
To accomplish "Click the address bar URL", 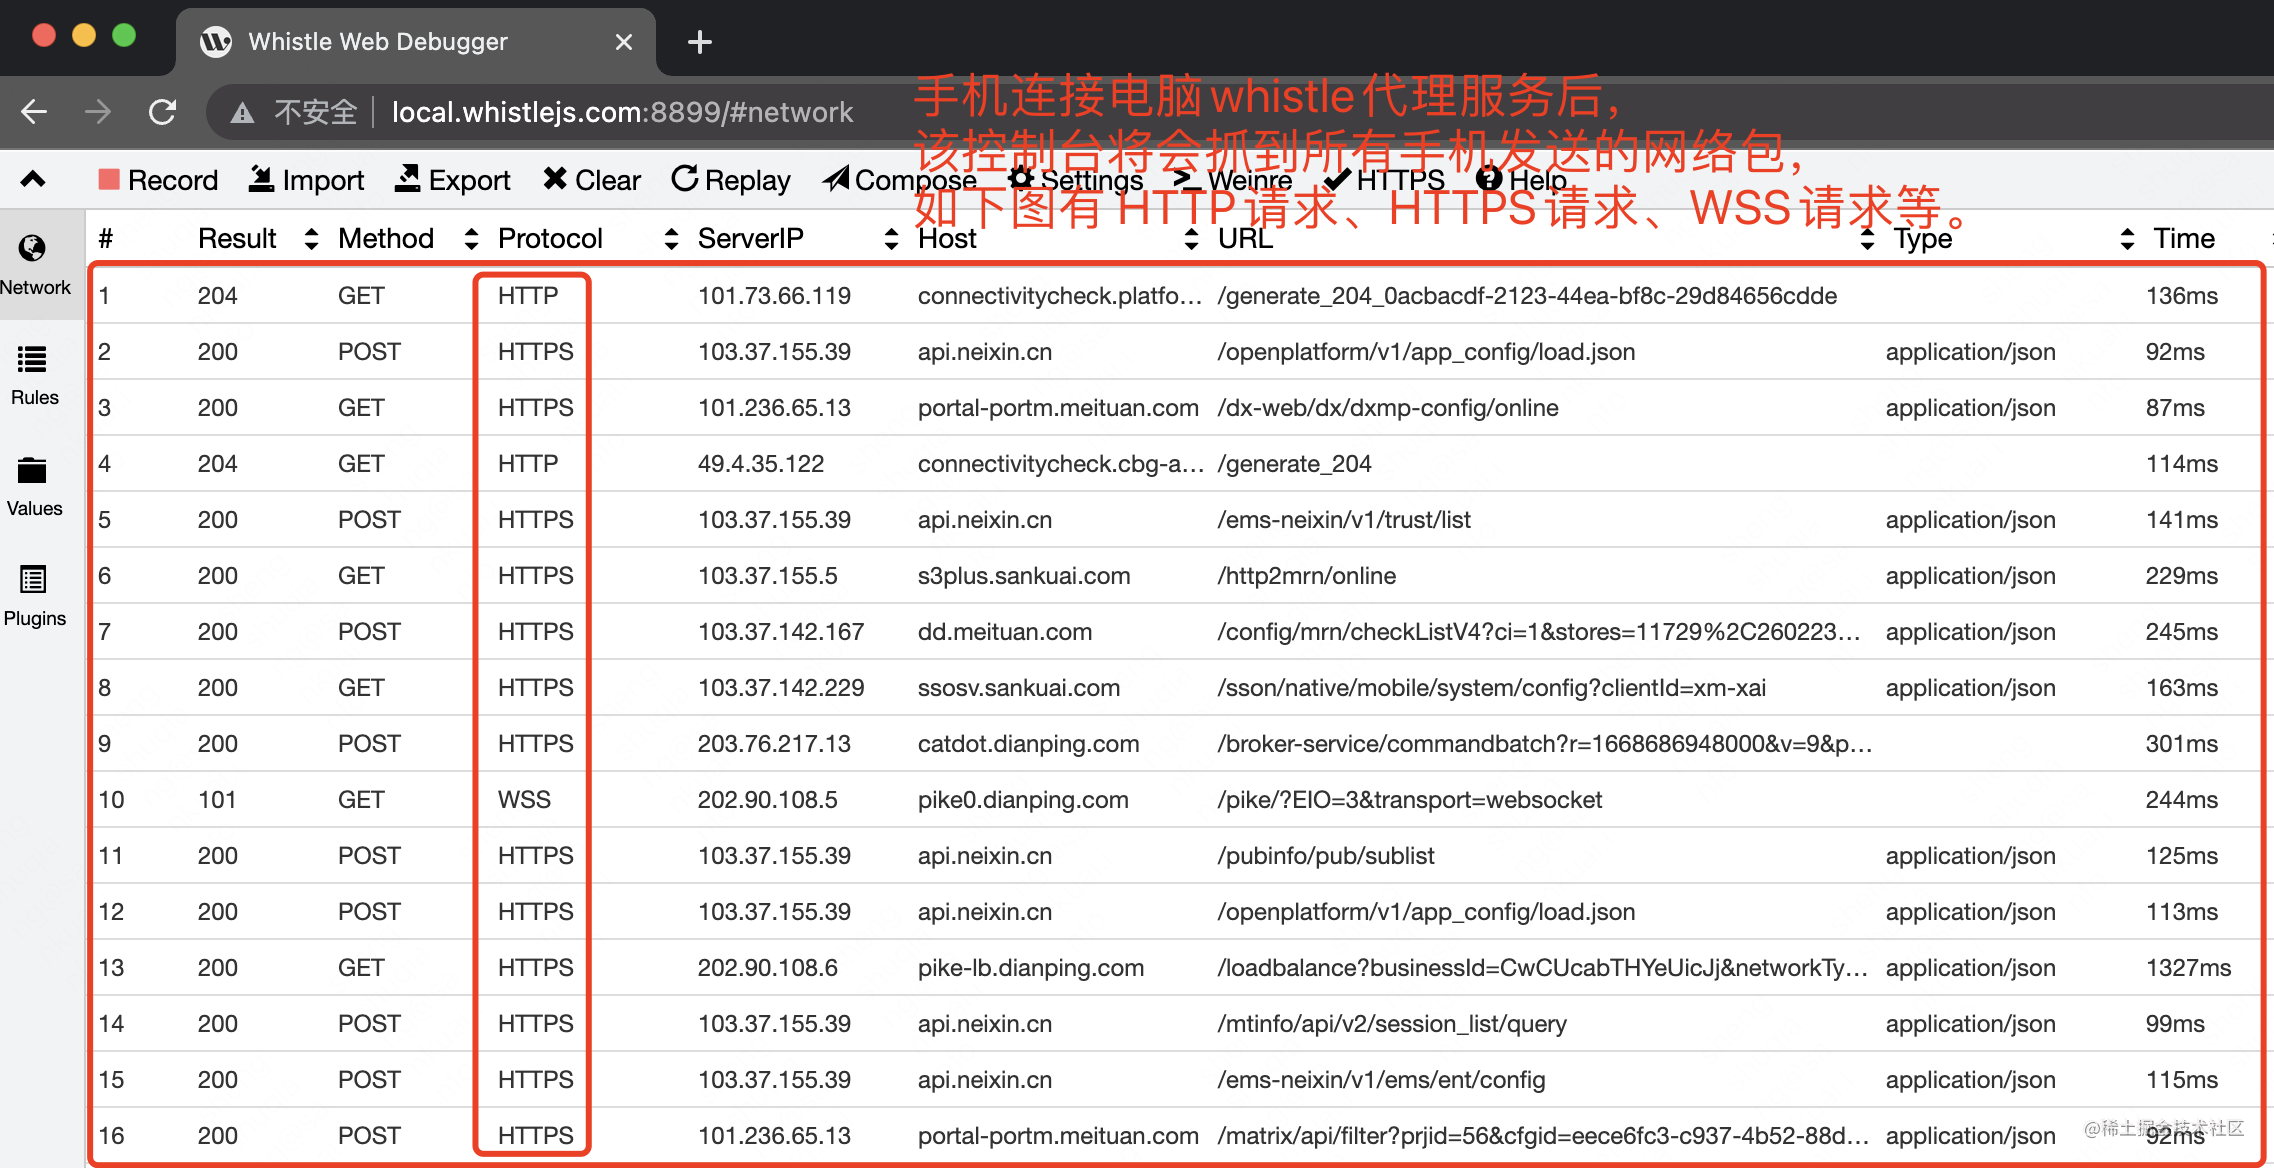I will click(x=622, y=112).
